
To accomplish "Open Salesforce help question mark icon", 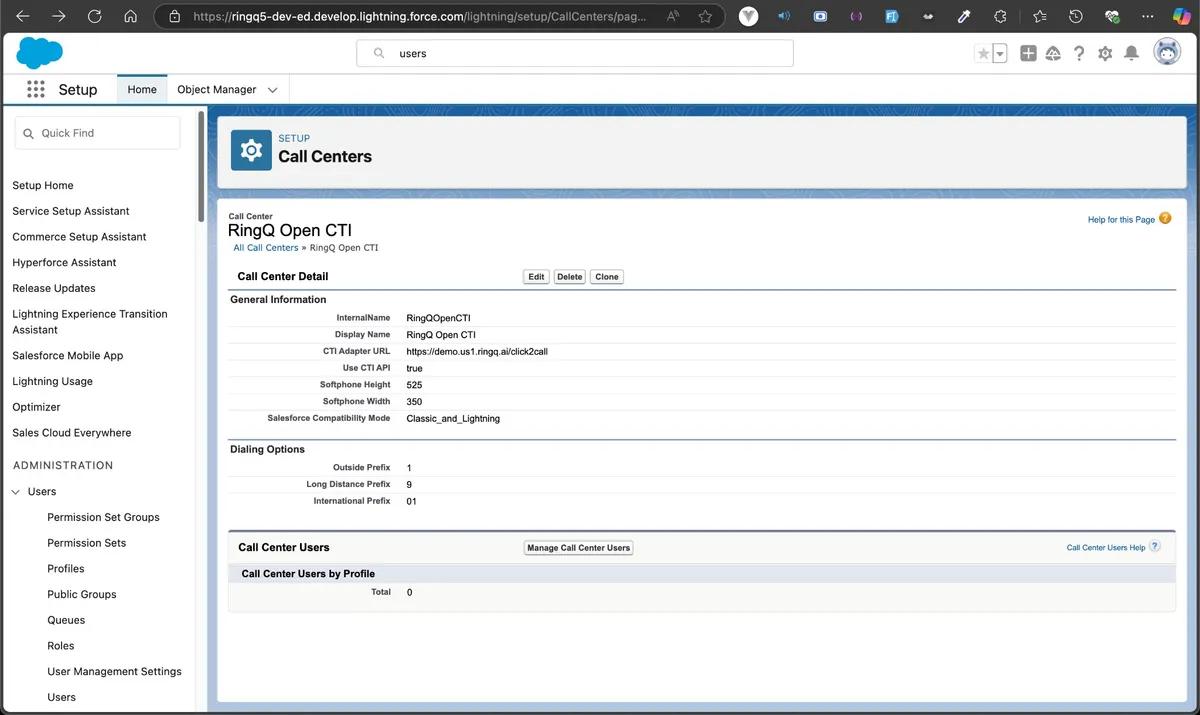I will (1079, 53).
